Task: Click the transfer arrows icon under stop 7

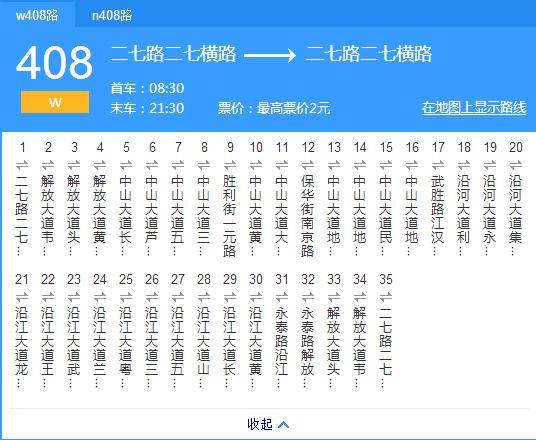Action: pos(178,164)
